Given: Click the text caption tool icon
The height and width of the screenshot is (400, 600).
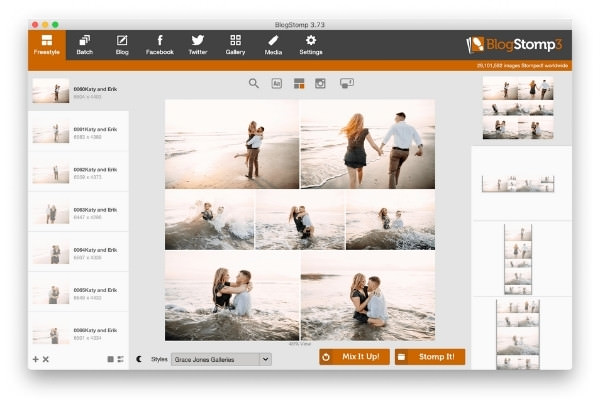Looking at the screenshot, I should coord(277,83).
